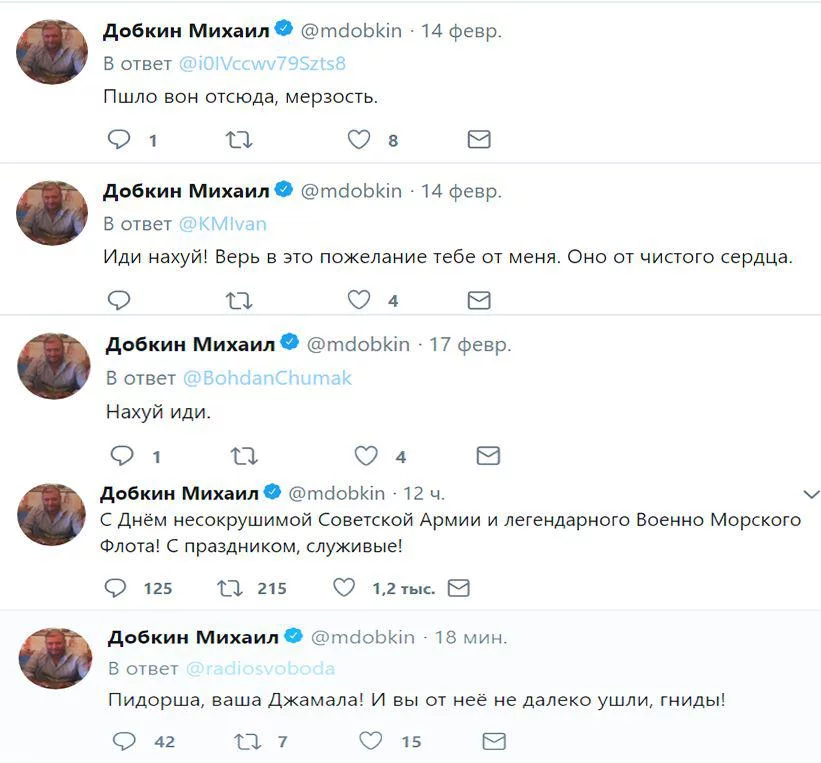The height and width of the screenshot is (763, 821).
Task: Retweet the reply to @KMIvan
Action: [x=238, y=299]
